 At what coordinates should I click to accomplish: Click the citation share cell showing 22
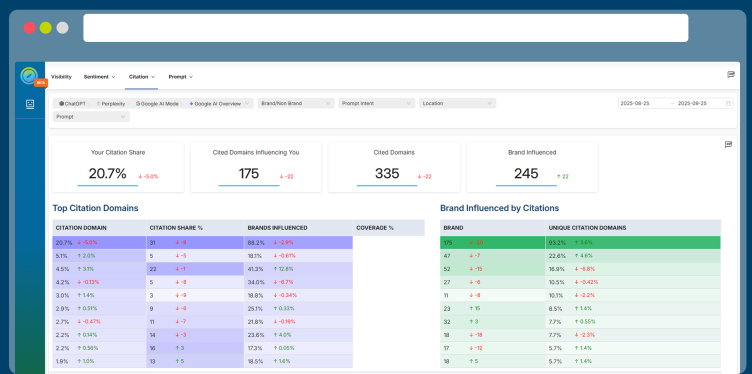pyautogui.click(x=195, y=269)
